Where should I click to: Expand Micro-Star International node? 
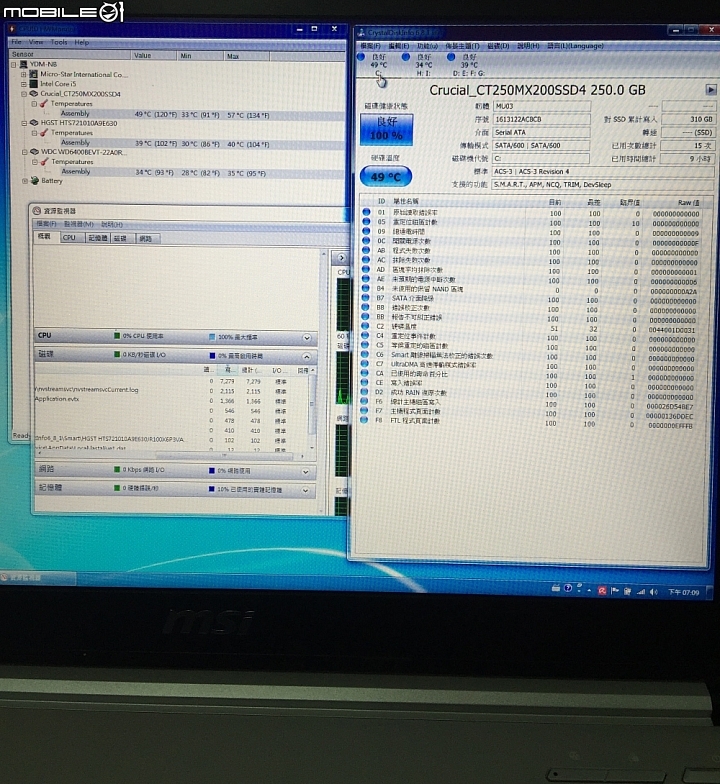click(x=24, y=74)
